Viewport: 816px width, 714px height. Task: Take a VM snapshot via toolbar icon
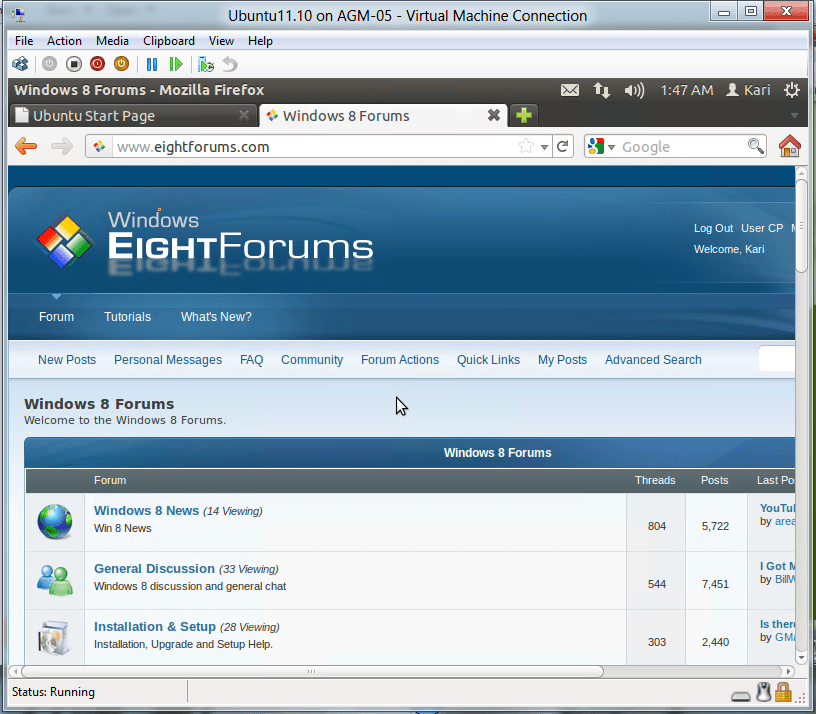pos(206,64)
